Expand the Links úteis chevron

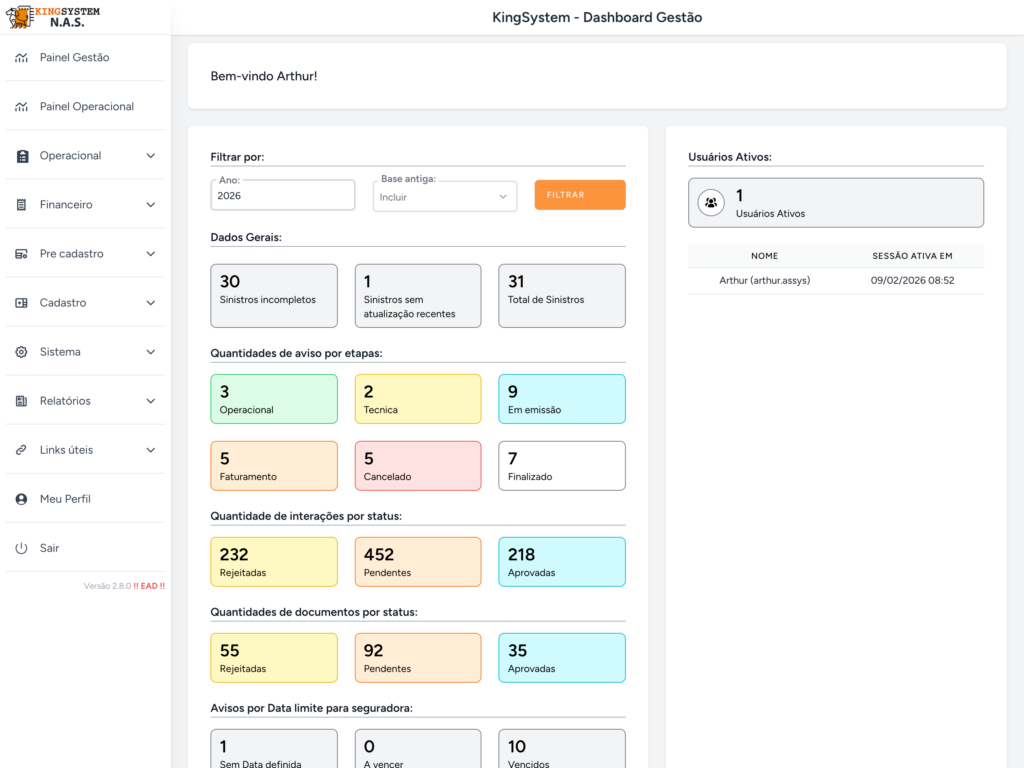[x=151, y=450]
